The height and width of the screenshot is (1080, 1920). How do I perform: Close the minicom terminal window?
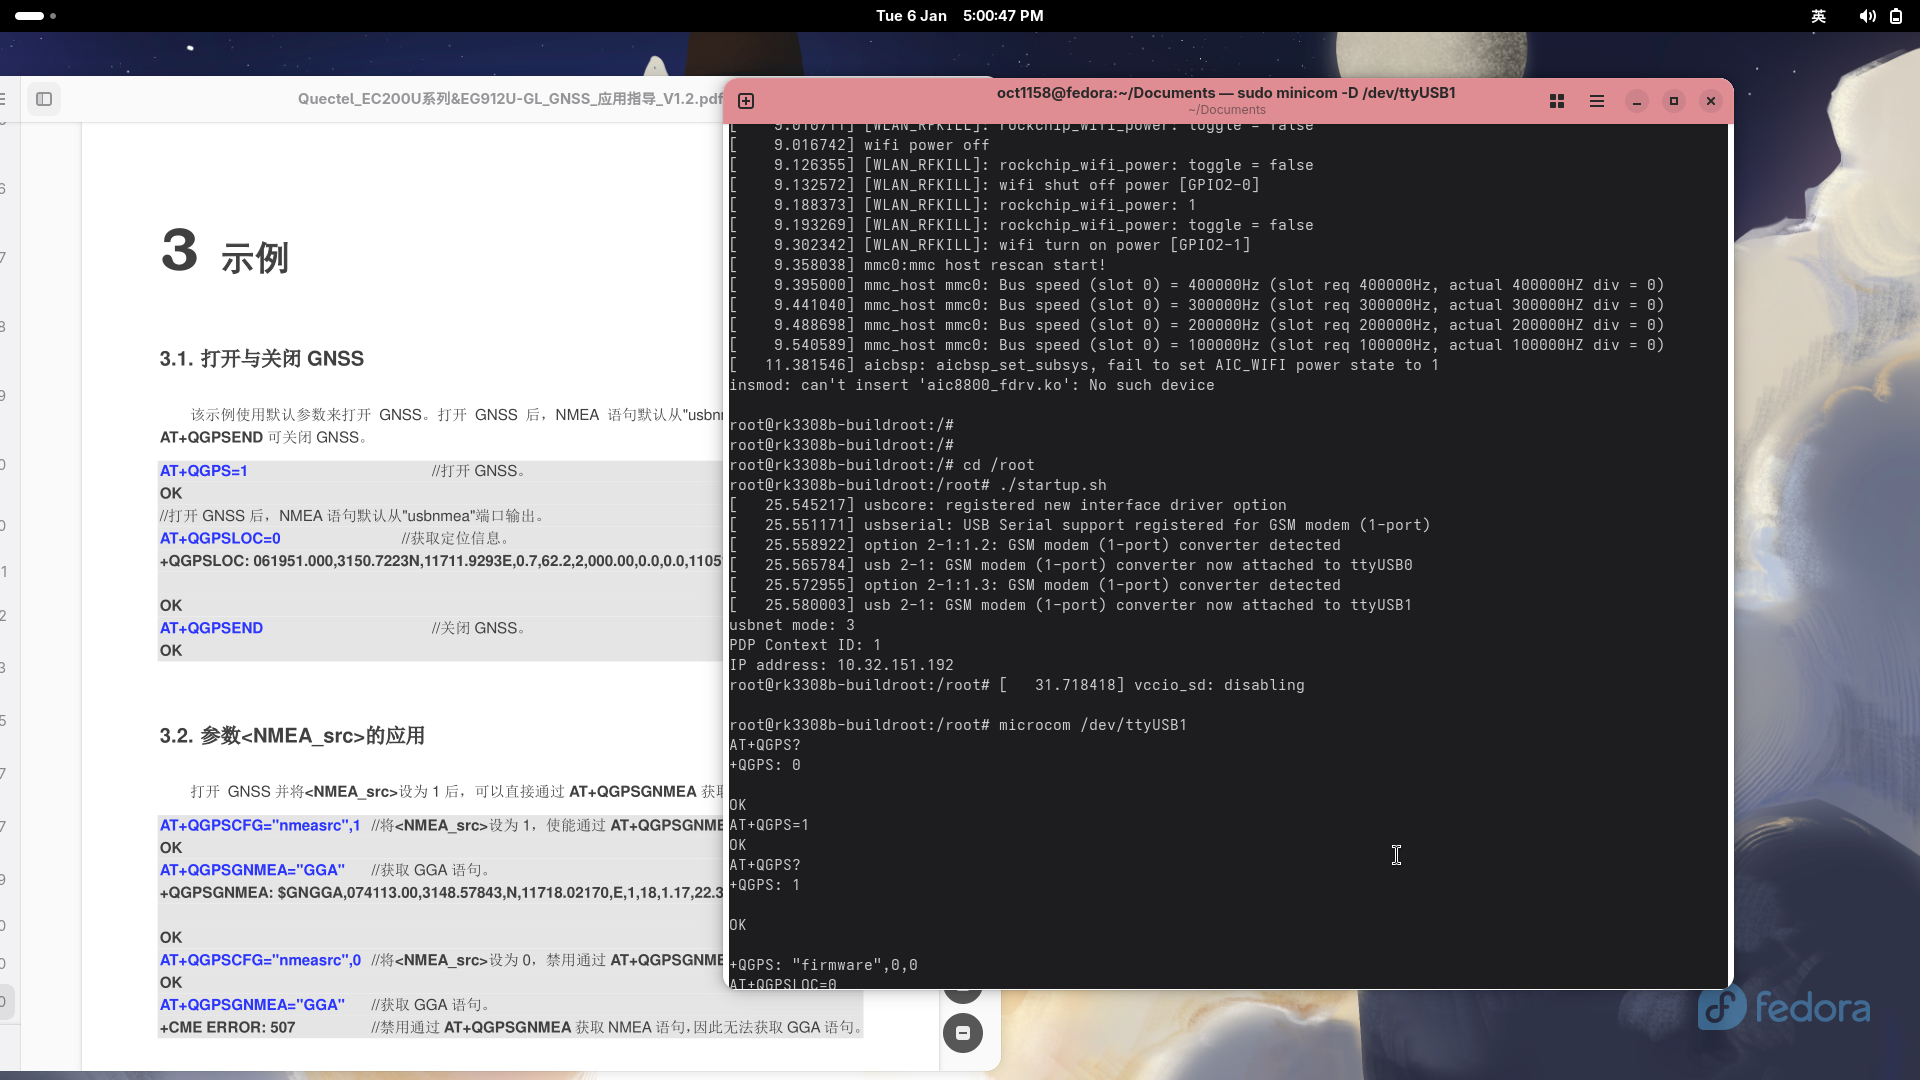(x=1711, y=101)
